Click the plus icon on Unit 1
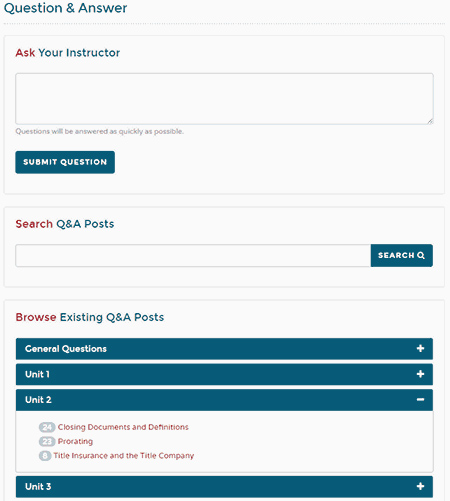The height and width of the screenshot is (501, 450). [420, 374]
